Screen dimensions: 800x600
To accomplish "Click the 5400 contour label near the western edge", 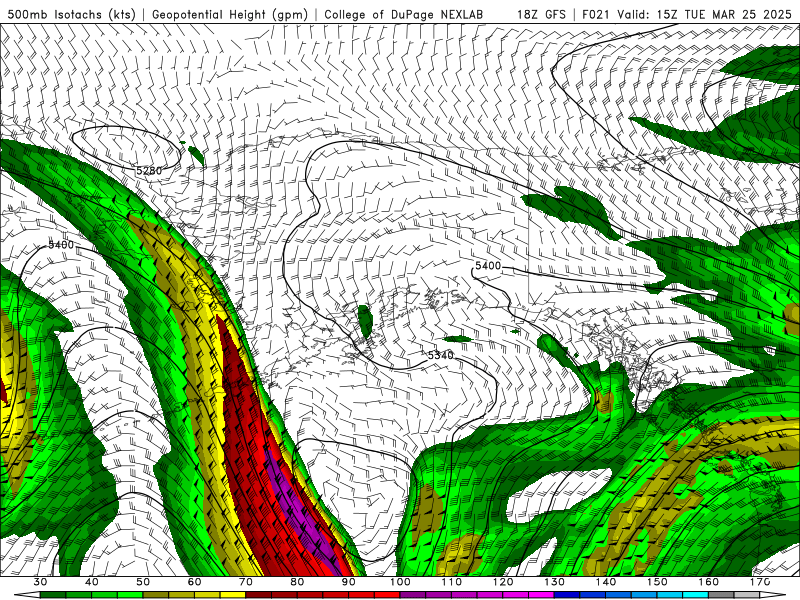I will tap(61, 244).
